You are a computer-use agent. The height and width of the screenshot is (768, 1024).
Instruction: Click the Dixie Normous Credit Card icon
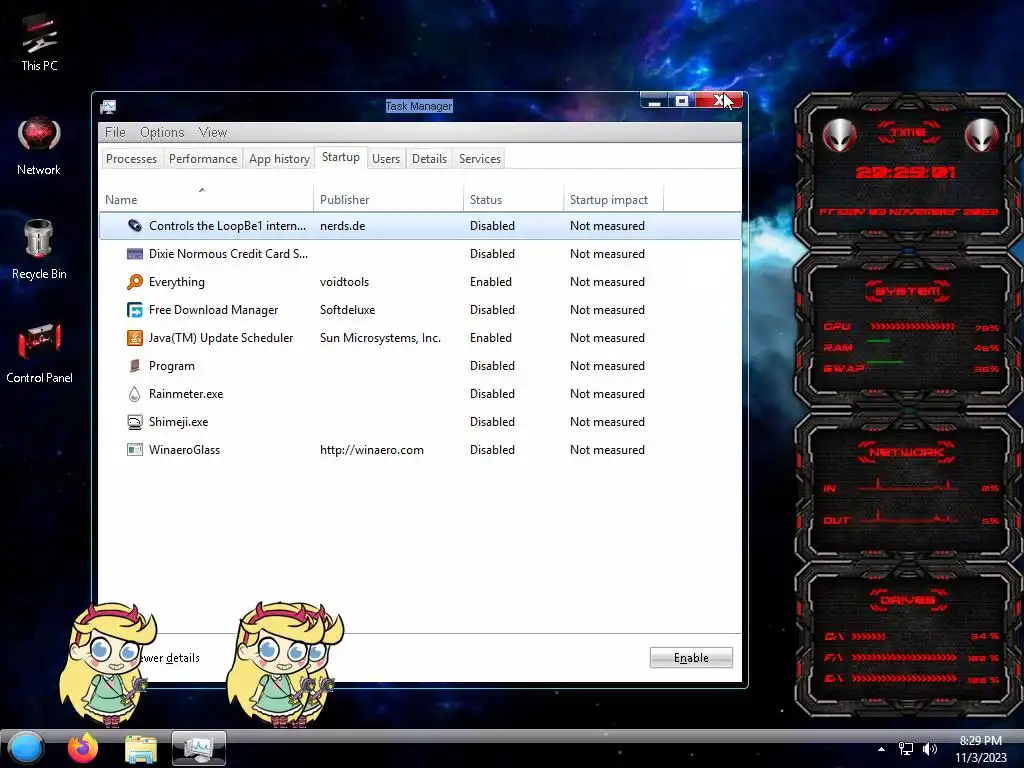click(135, 254)
